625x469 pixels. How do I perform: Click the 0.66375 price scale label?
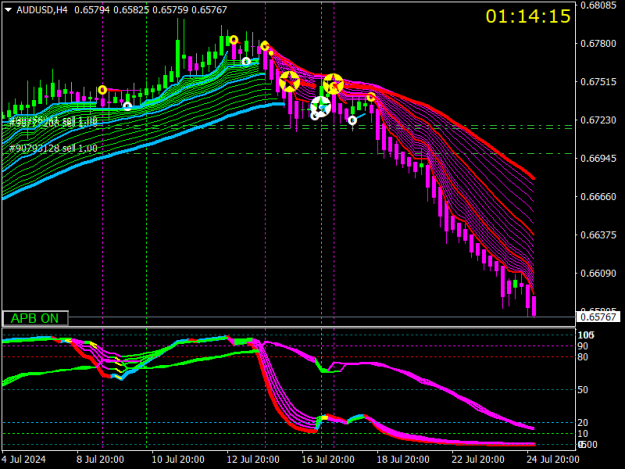[598, 235]
